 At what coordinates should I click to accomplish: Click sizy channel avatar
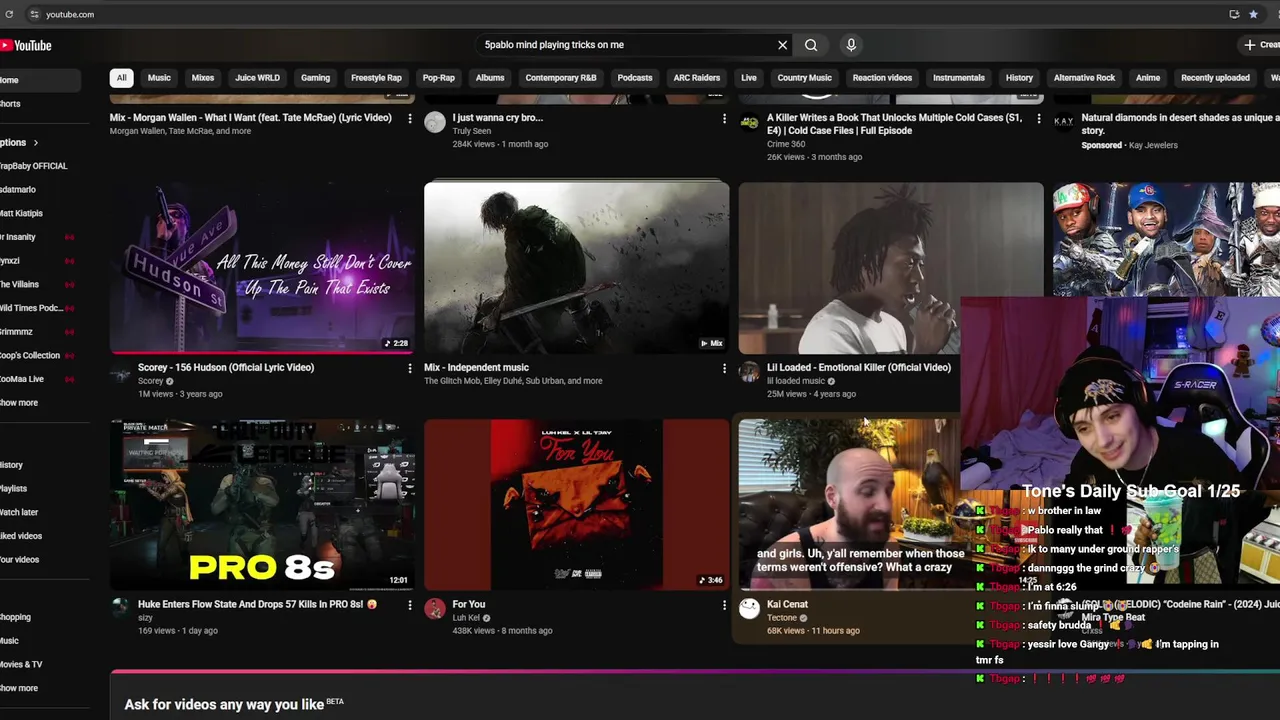coord(120,609)
